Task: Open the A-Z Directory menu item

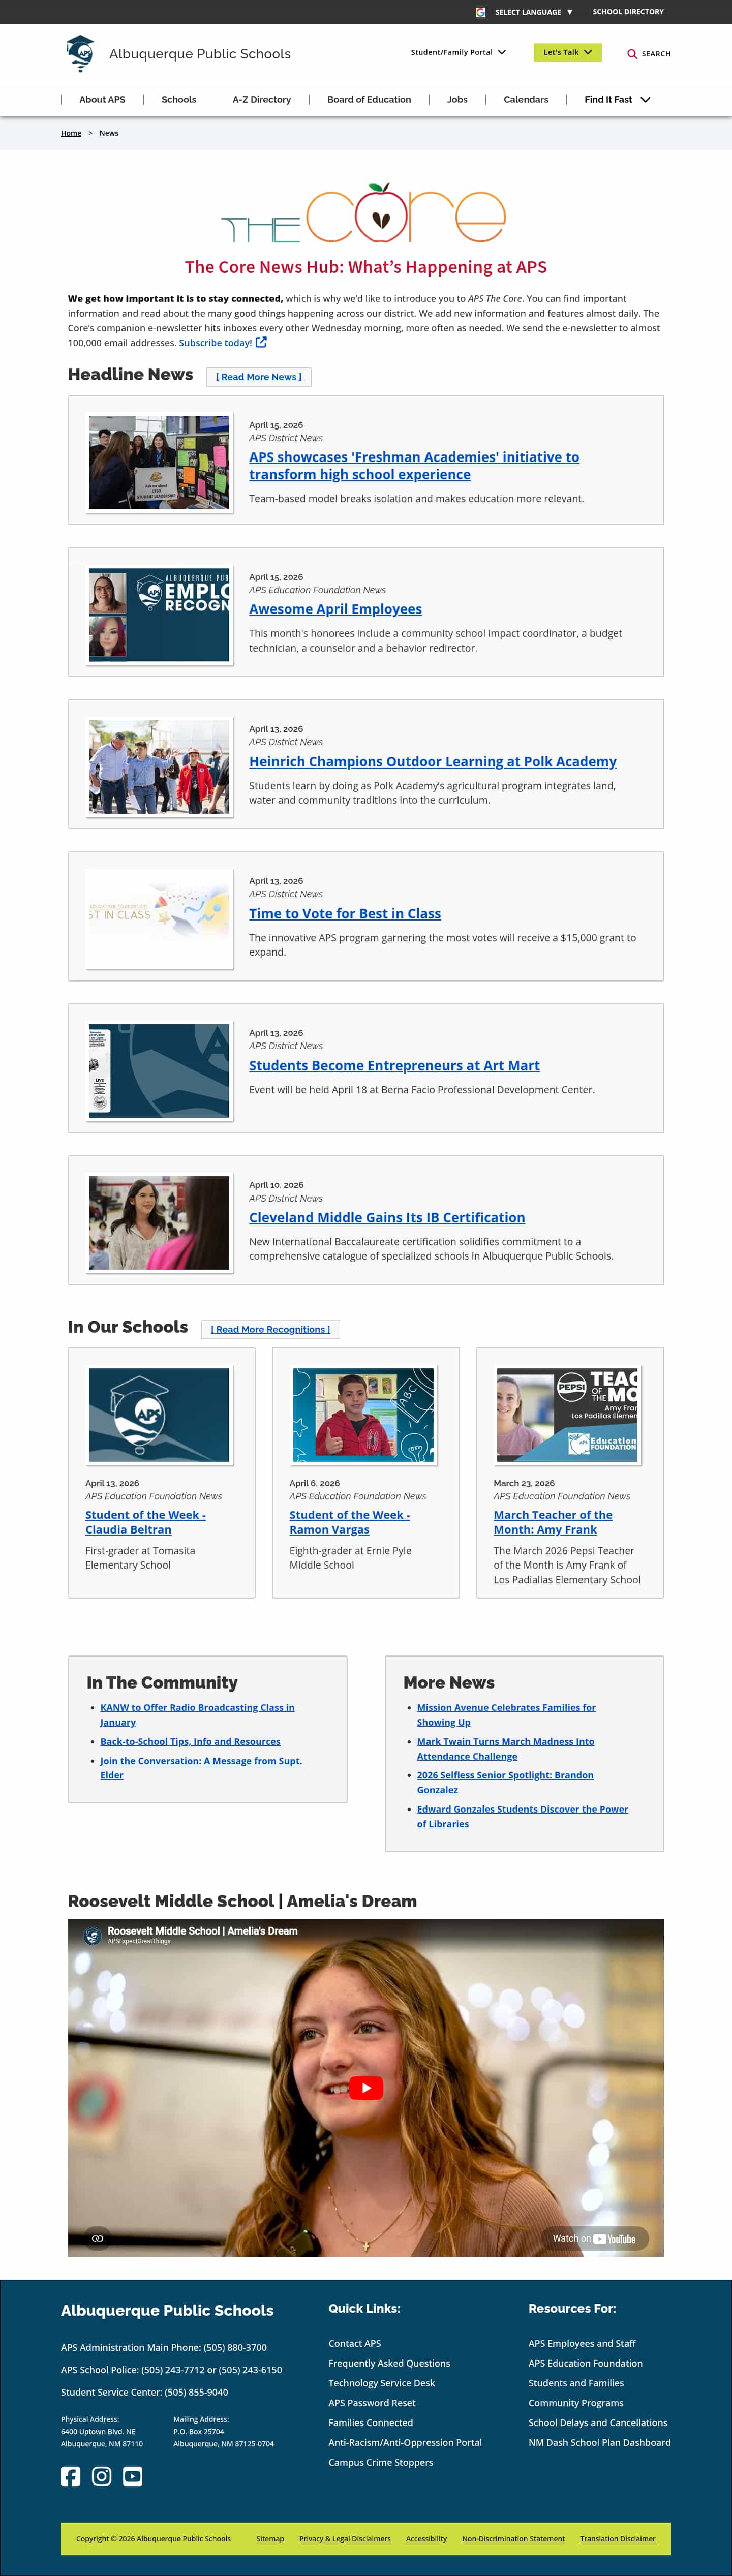Action: tap(262, 100)
